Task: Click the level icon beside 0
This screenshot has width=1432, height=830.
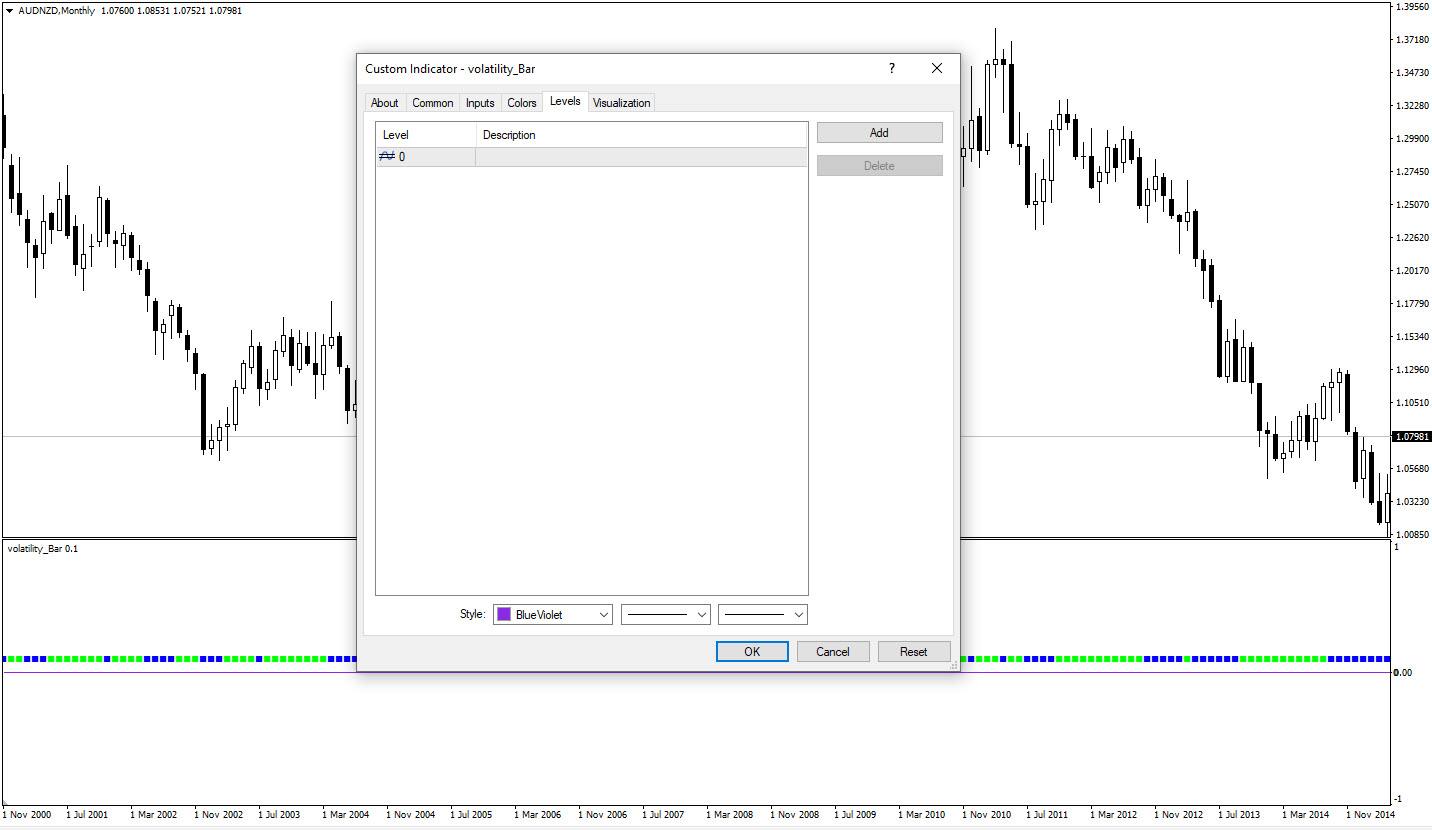Action: coord(386,157)
